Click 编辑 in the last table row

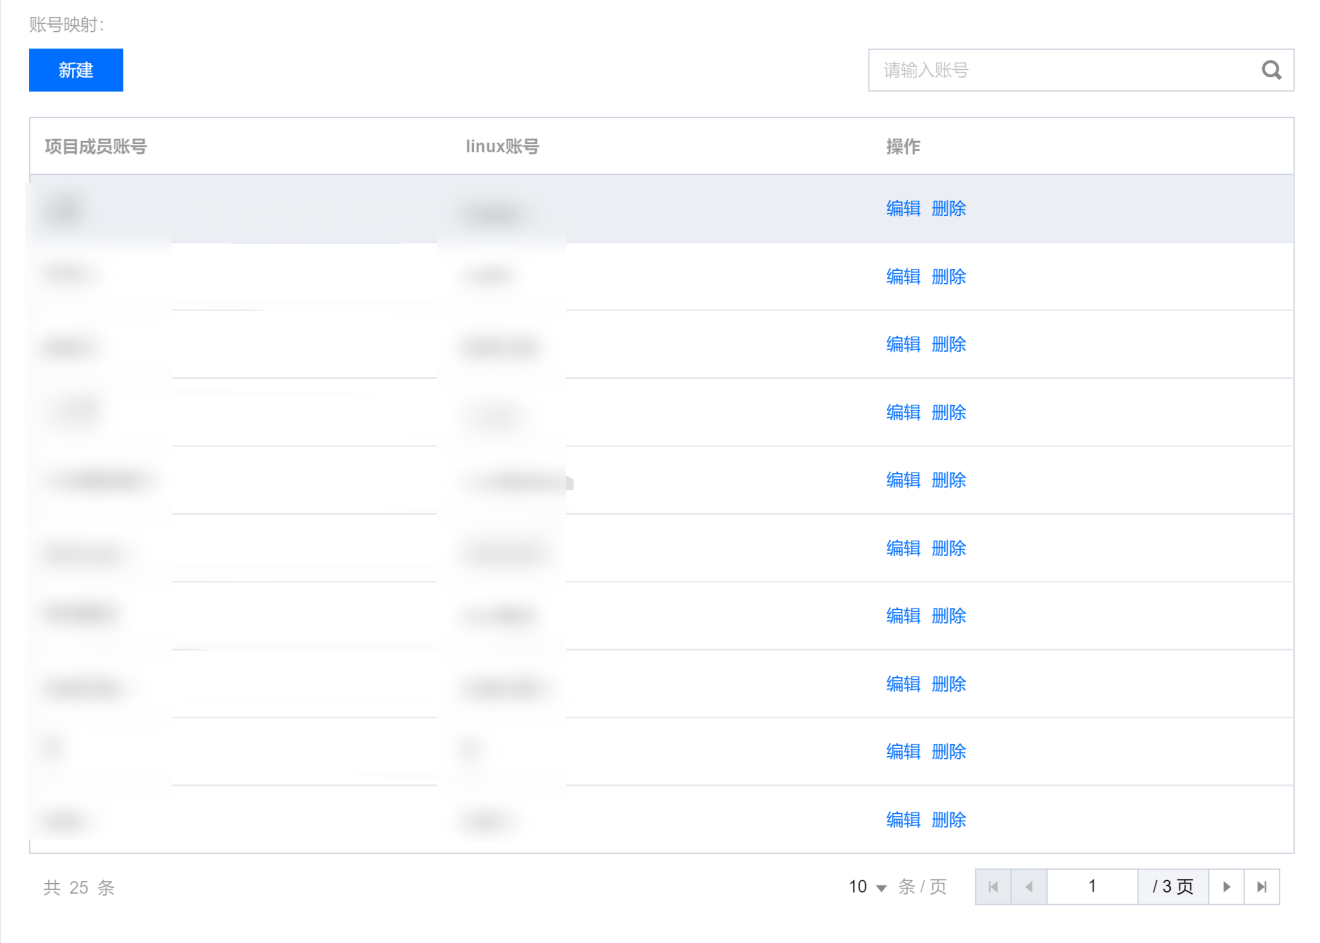(903, 820)
